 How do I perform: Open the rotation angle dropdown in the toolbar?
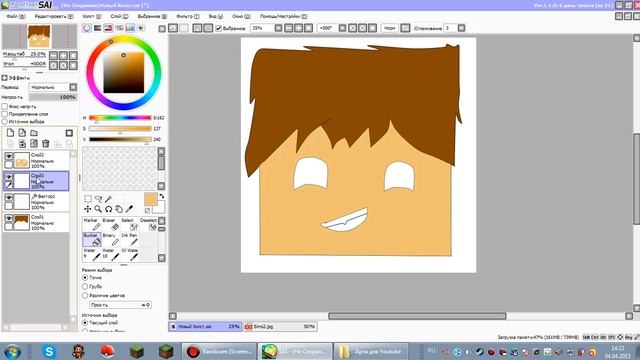tap(342, 28)
